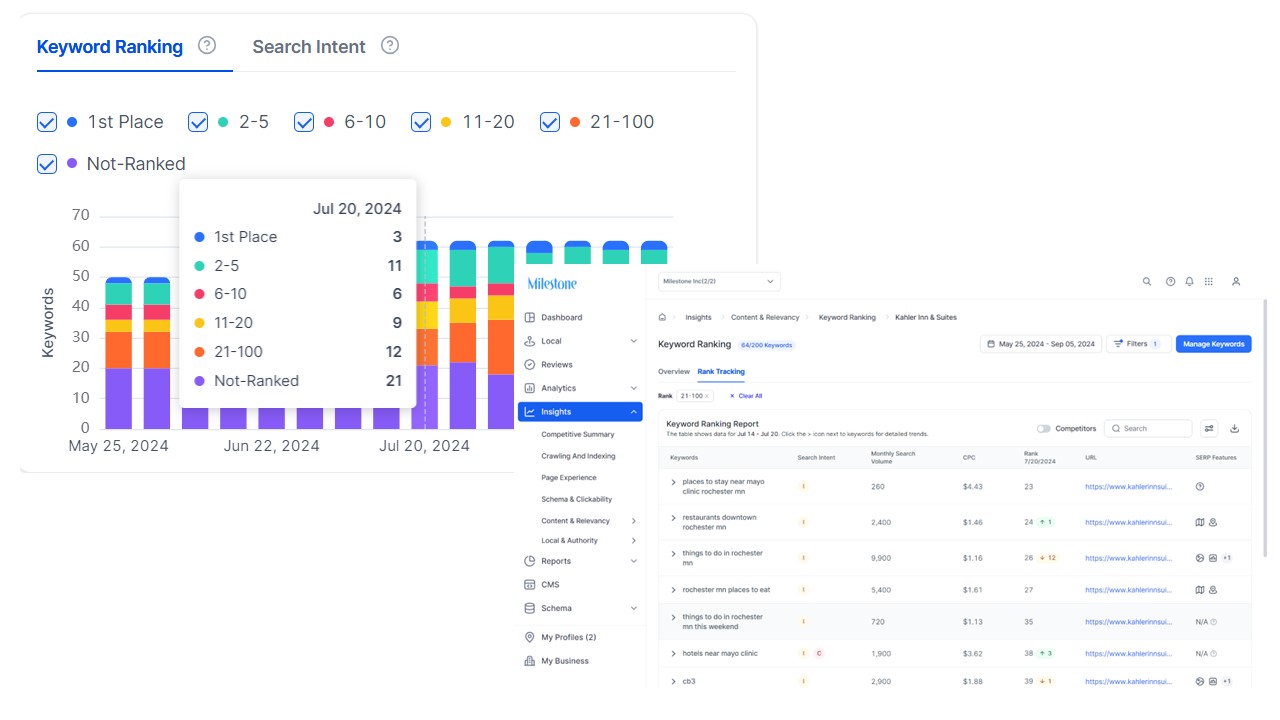
Task: Go to home via breadcrumb house icon
Action: [662, 317]
